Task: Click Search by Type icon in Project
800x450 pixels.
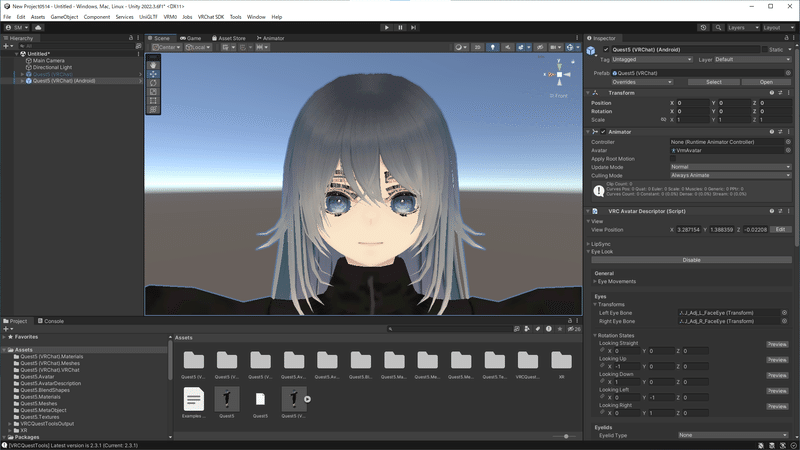Action: [x=527, y=329]
